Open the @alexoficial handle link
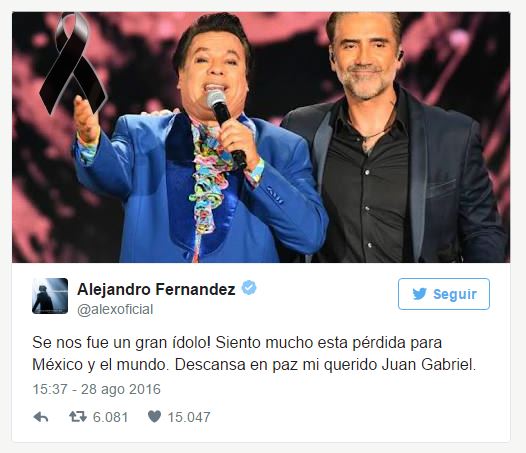 [x=115, y=309]
